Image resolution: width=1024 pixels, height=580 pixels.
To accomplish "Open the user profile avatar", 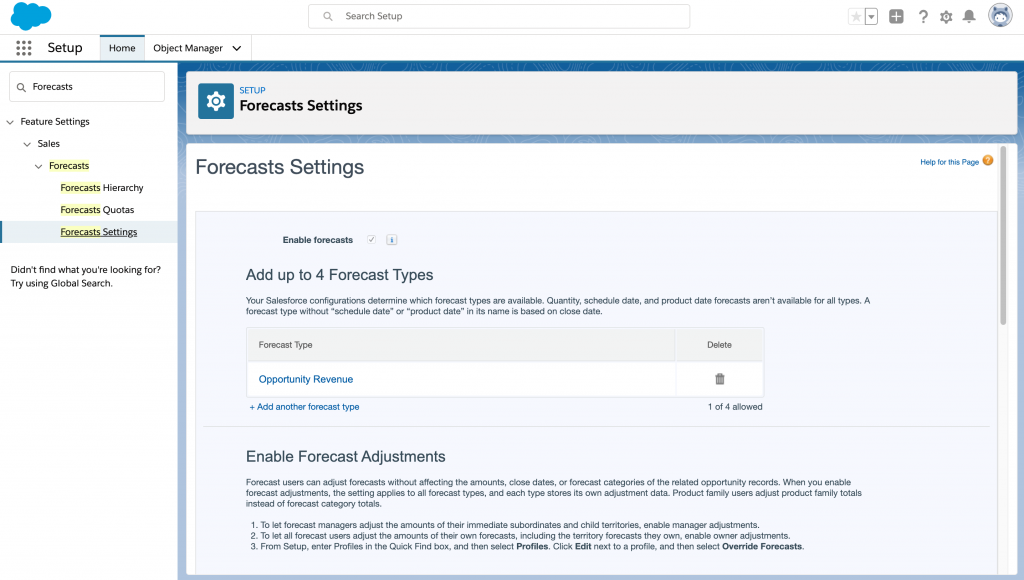I will coord(999,16).
